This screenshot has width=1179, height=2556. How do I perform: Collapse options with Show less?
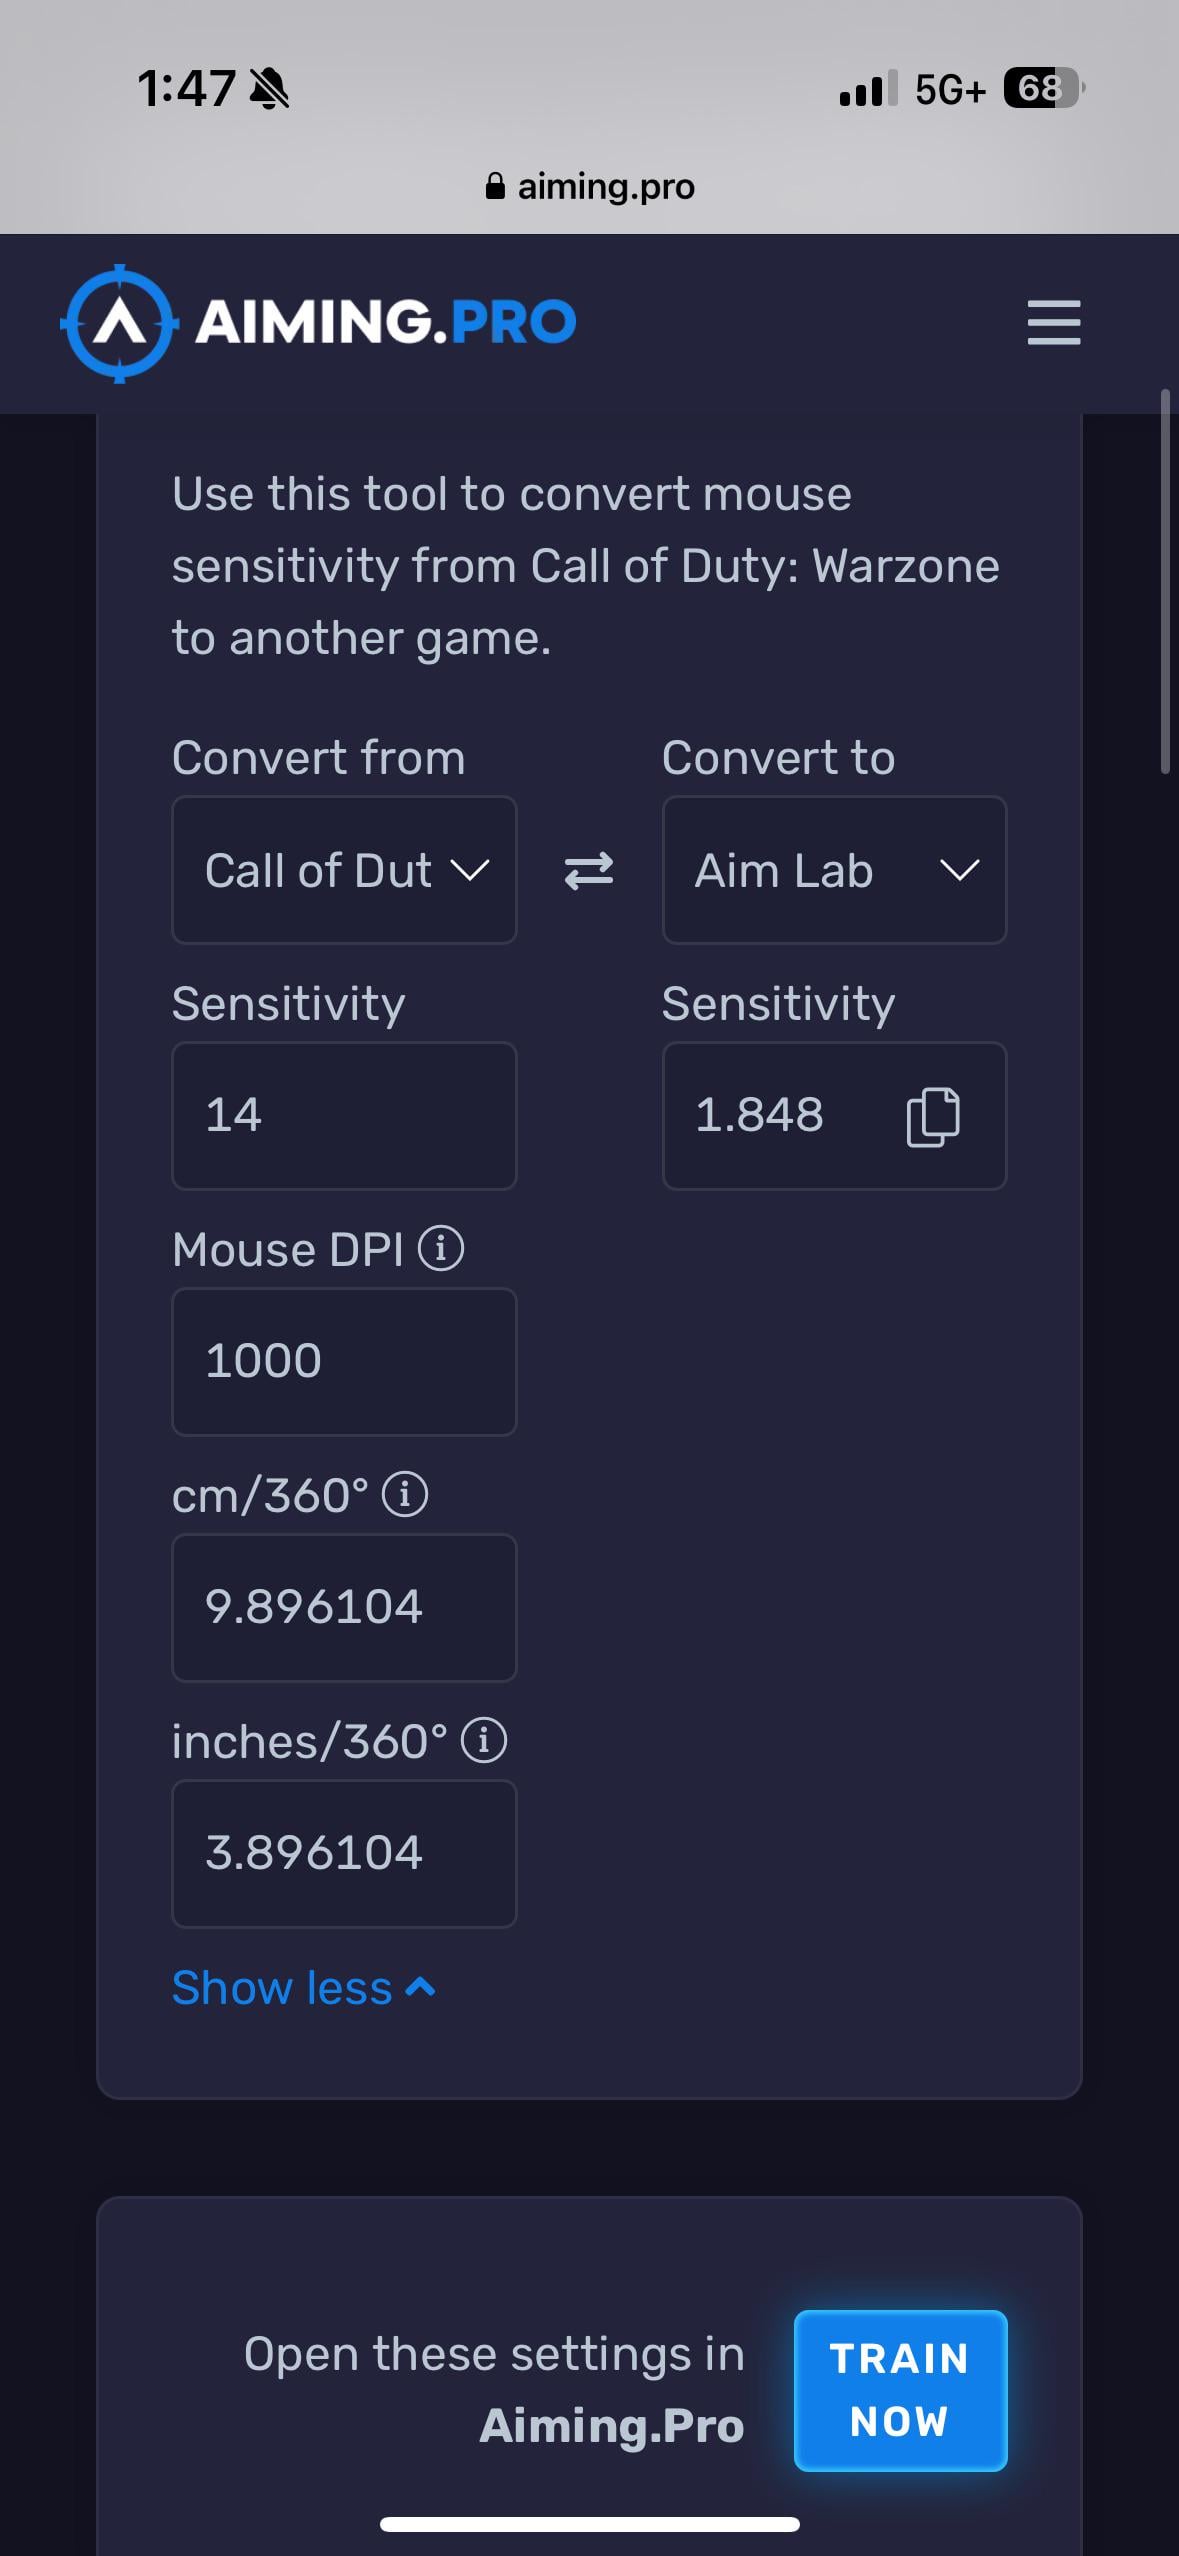(304, 1987)
